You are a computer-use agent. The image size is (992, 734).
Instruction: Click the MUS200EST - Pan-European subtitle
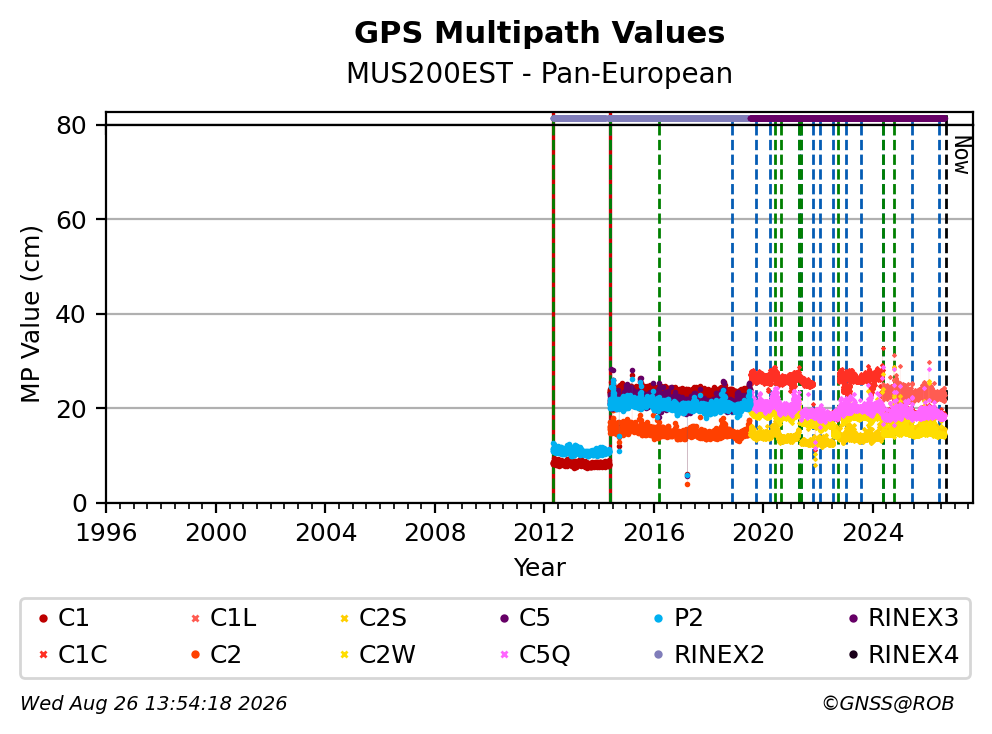pyautogui.click(x=539, y=73)
